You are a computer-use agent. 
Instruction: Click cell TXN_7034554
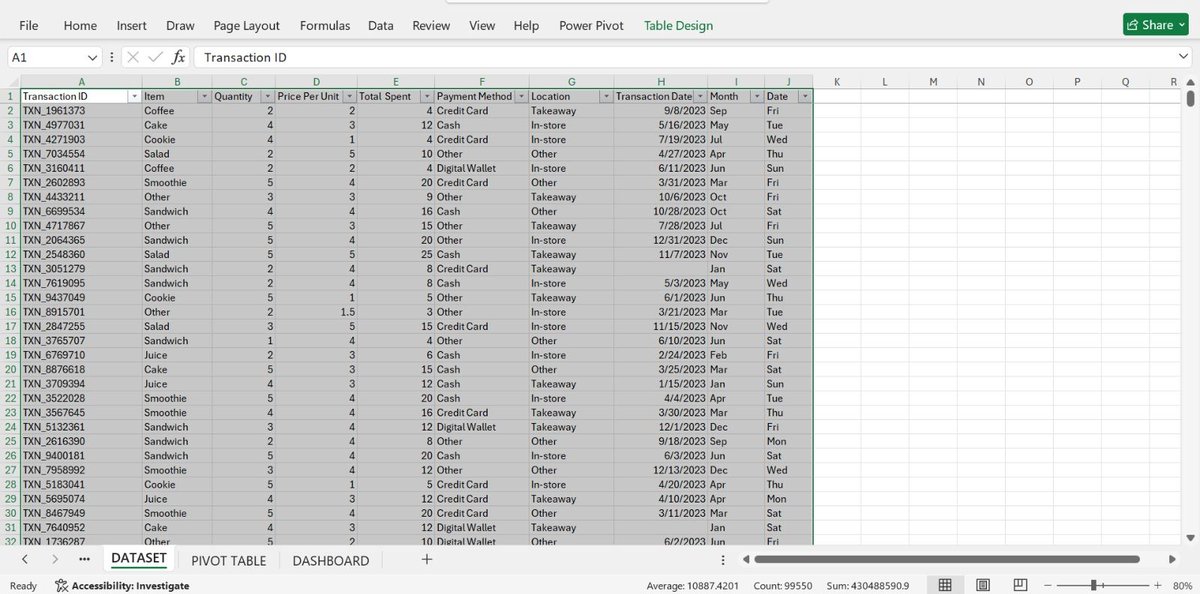click(81, 154)
